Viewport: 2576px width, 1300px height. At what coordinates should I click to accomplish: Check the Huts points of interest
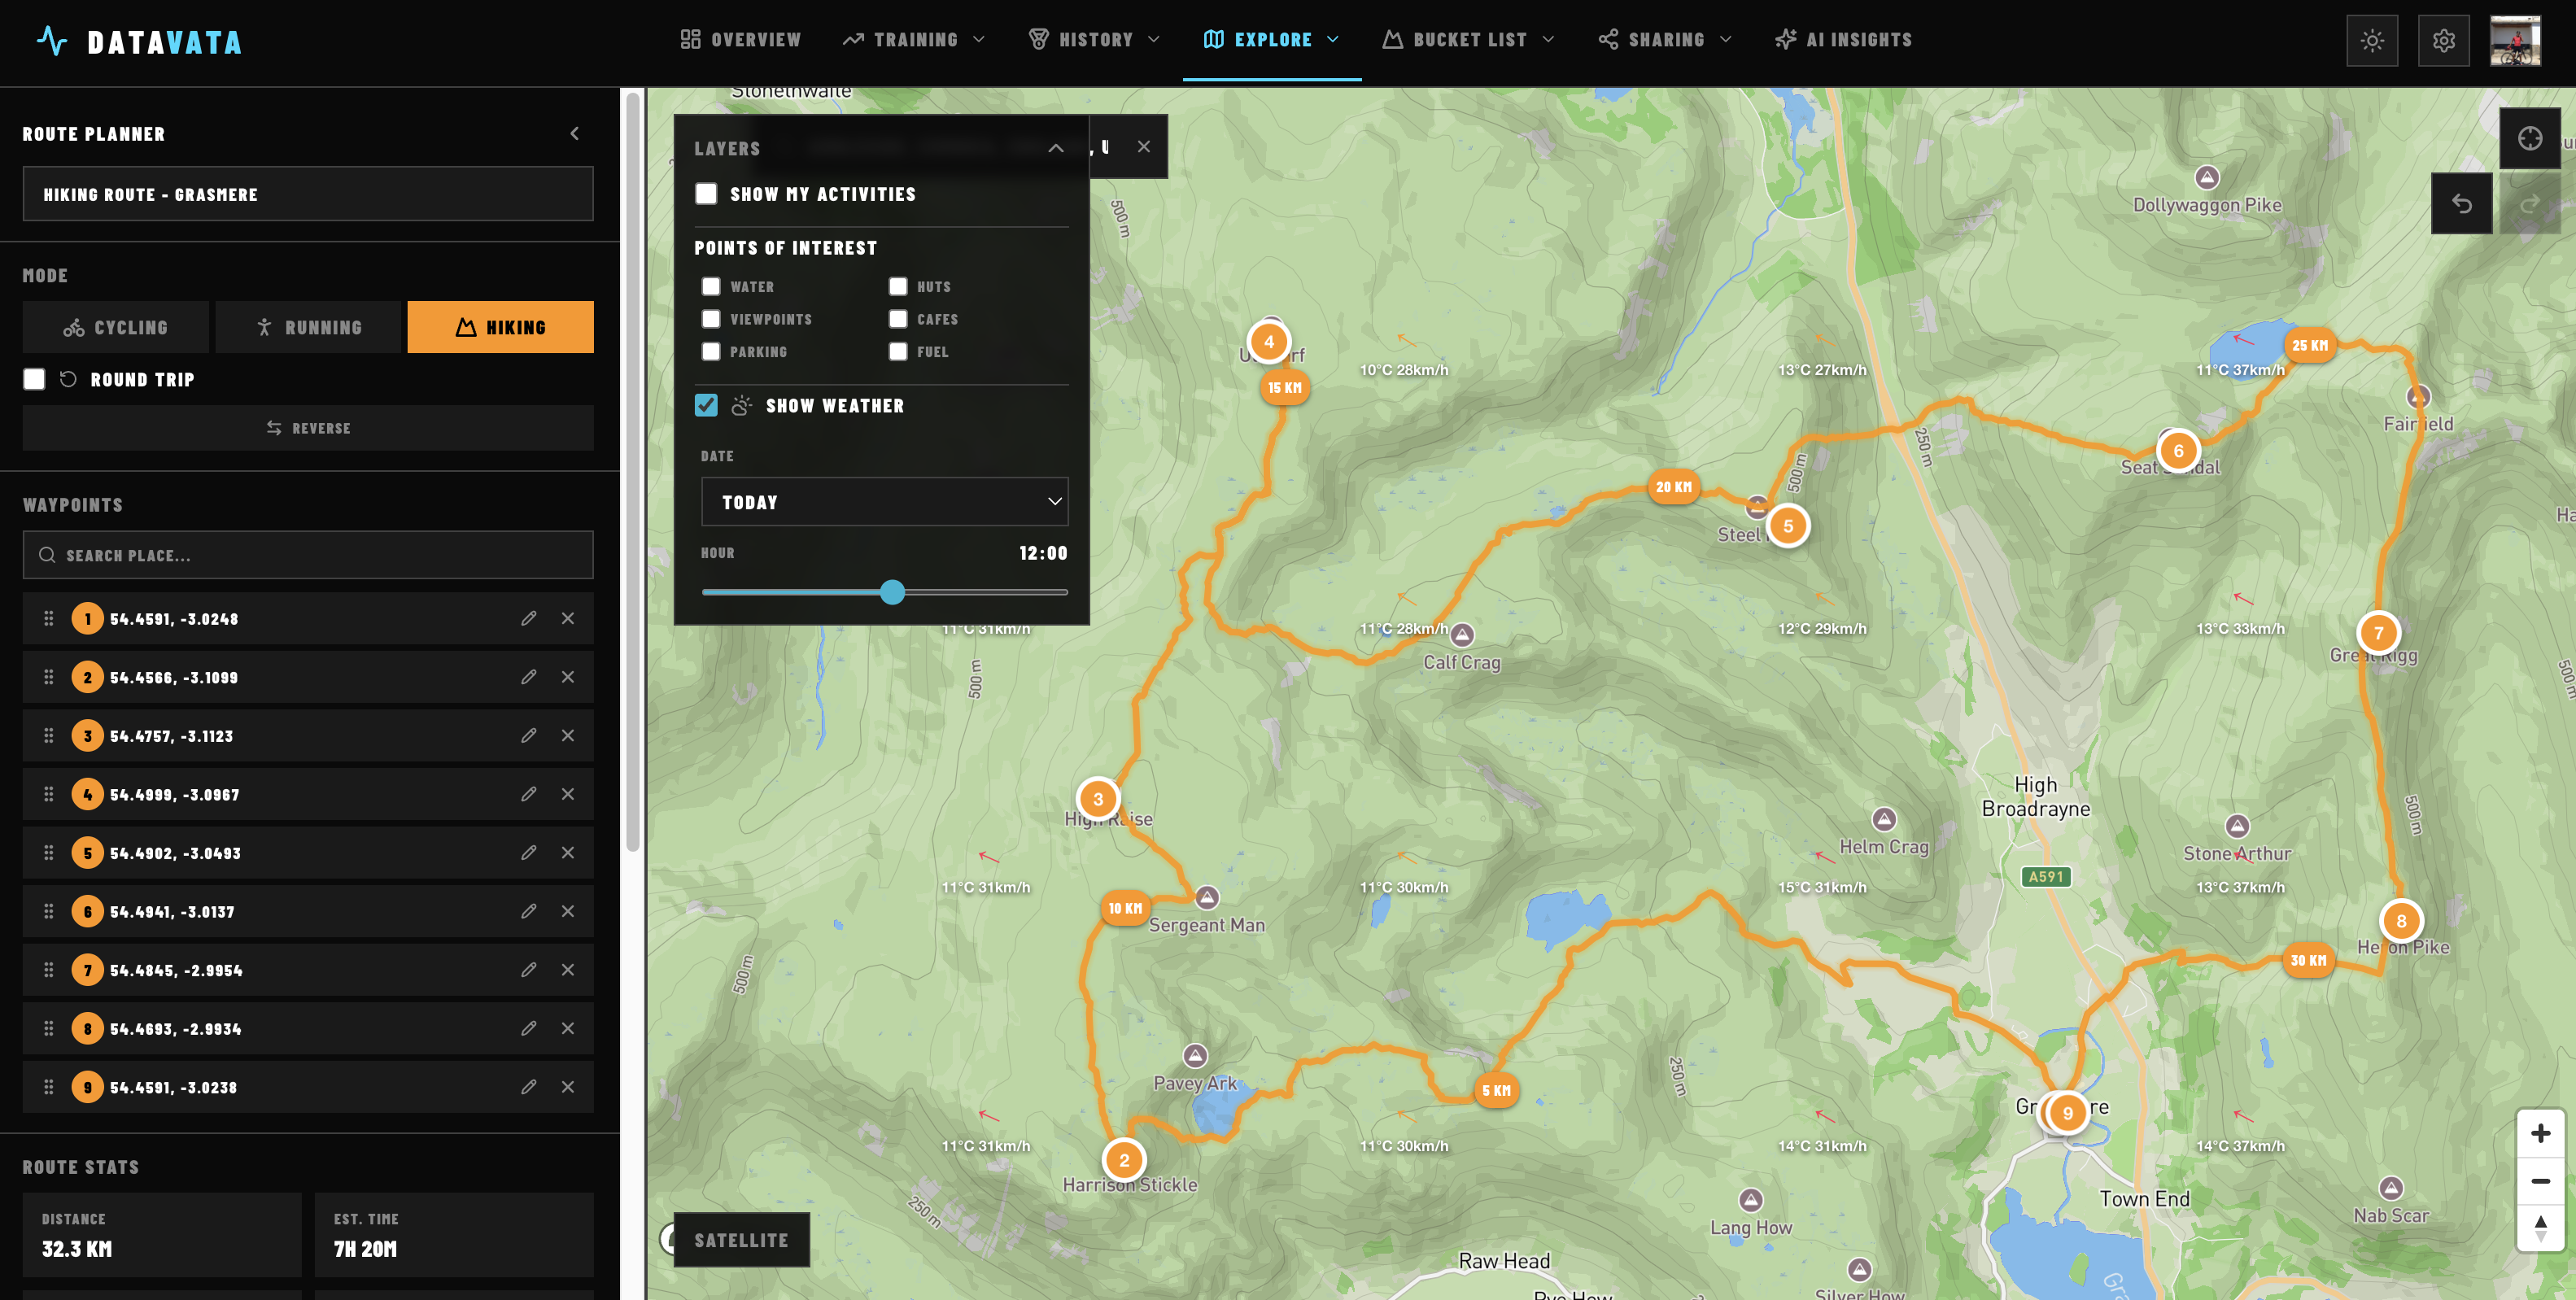tap(898, 287)
